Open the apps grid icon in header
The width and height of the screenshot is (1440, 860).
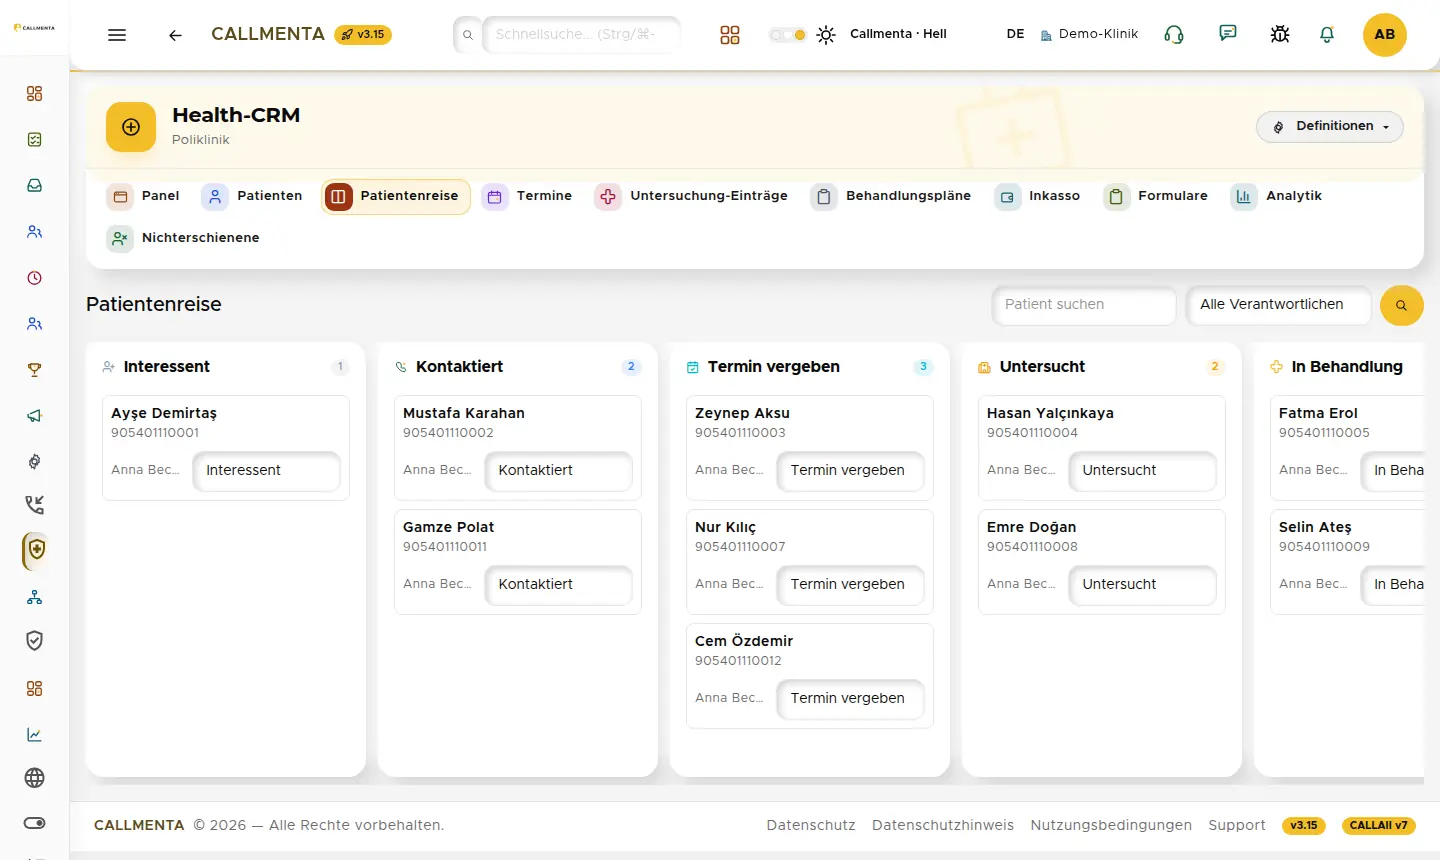pos(730,35)
